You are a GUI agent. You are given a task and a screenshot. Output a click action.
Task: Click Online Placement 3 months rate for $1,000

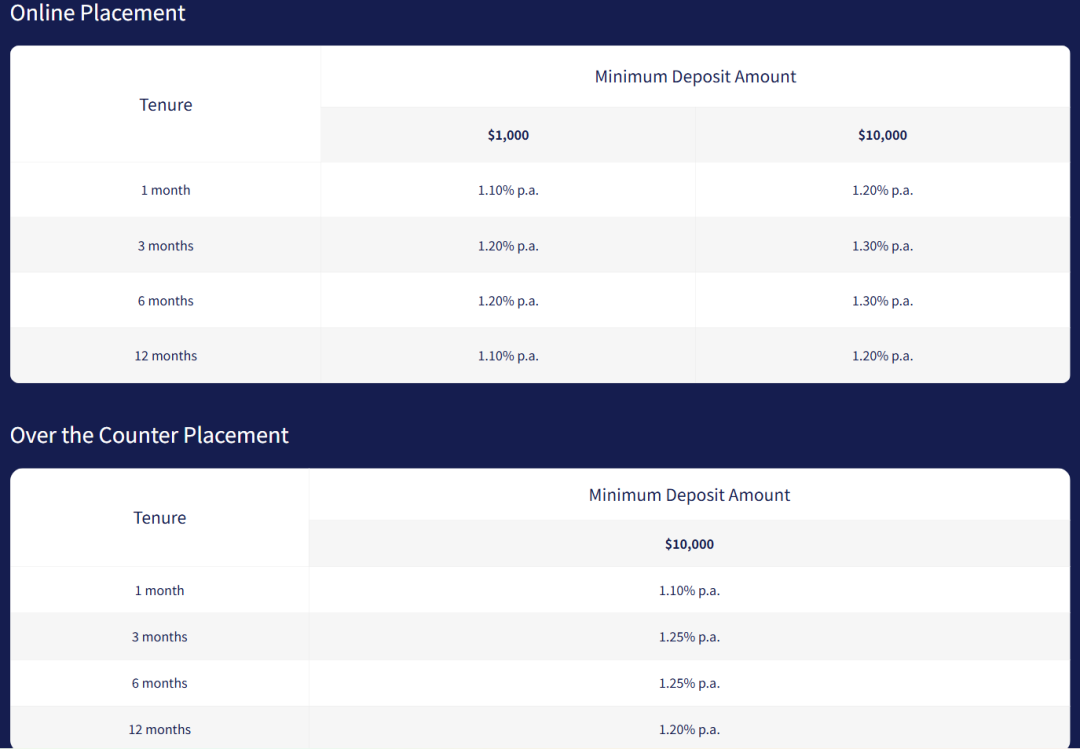[x=508, y=246]
